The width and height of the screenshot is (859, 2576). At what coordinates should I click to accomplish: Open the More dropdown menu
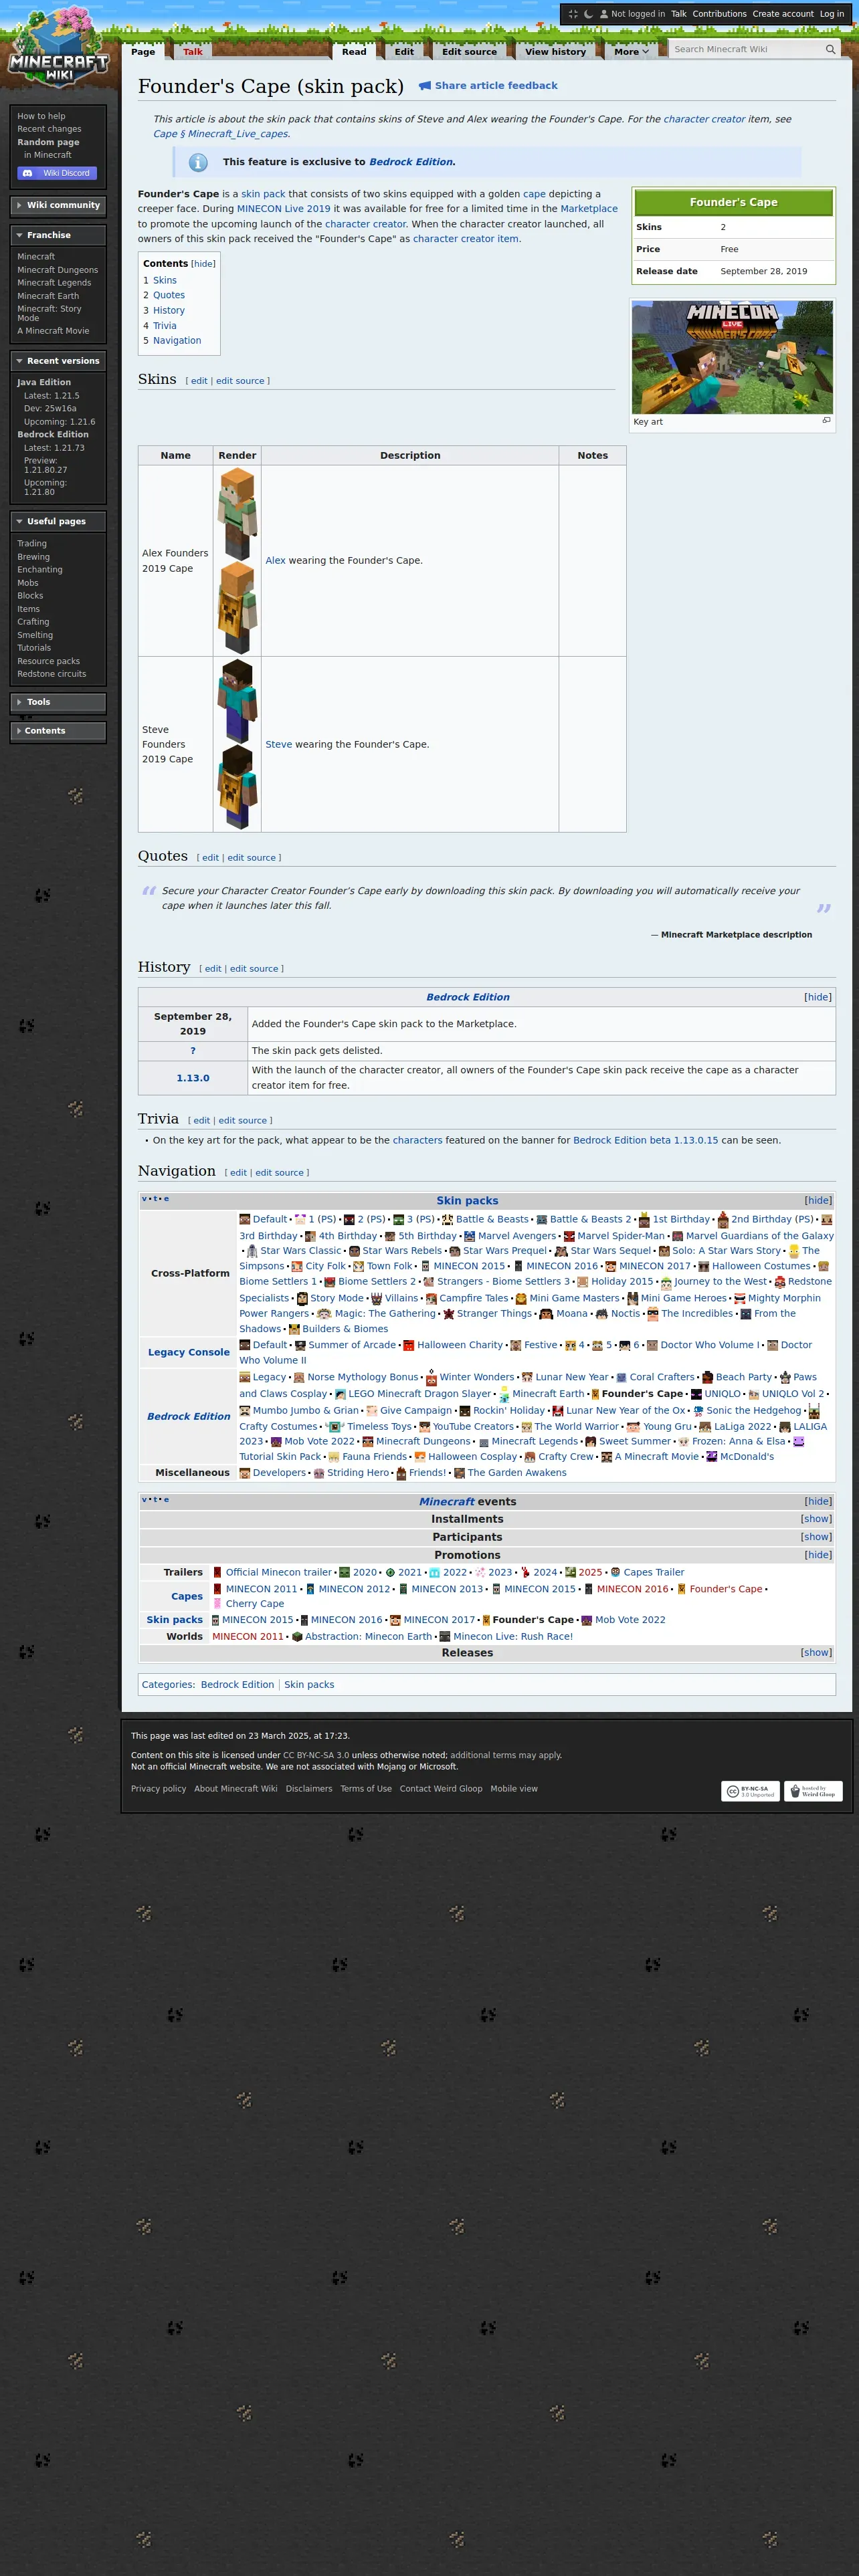[631, 52]
